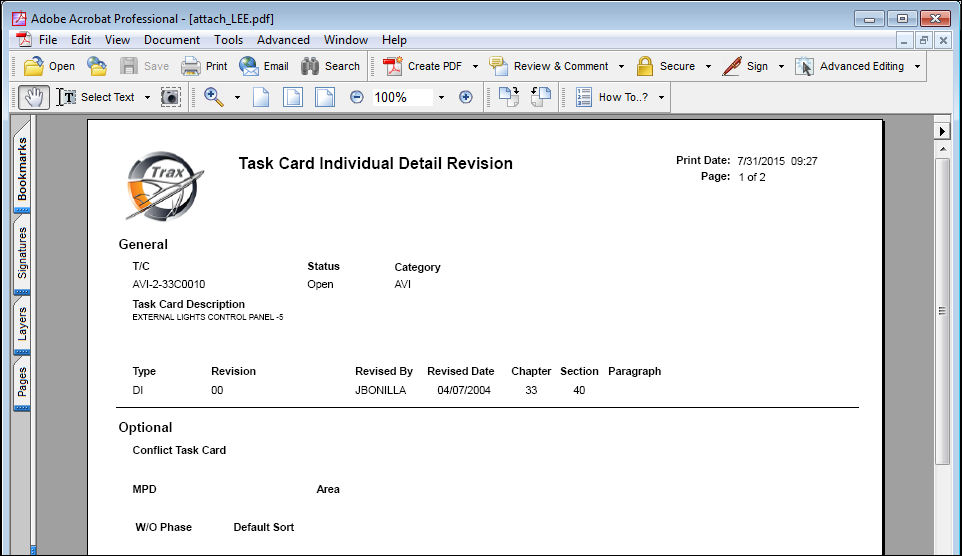
Task: Click the How To pane expand arrow
Action: click(942, 131)
